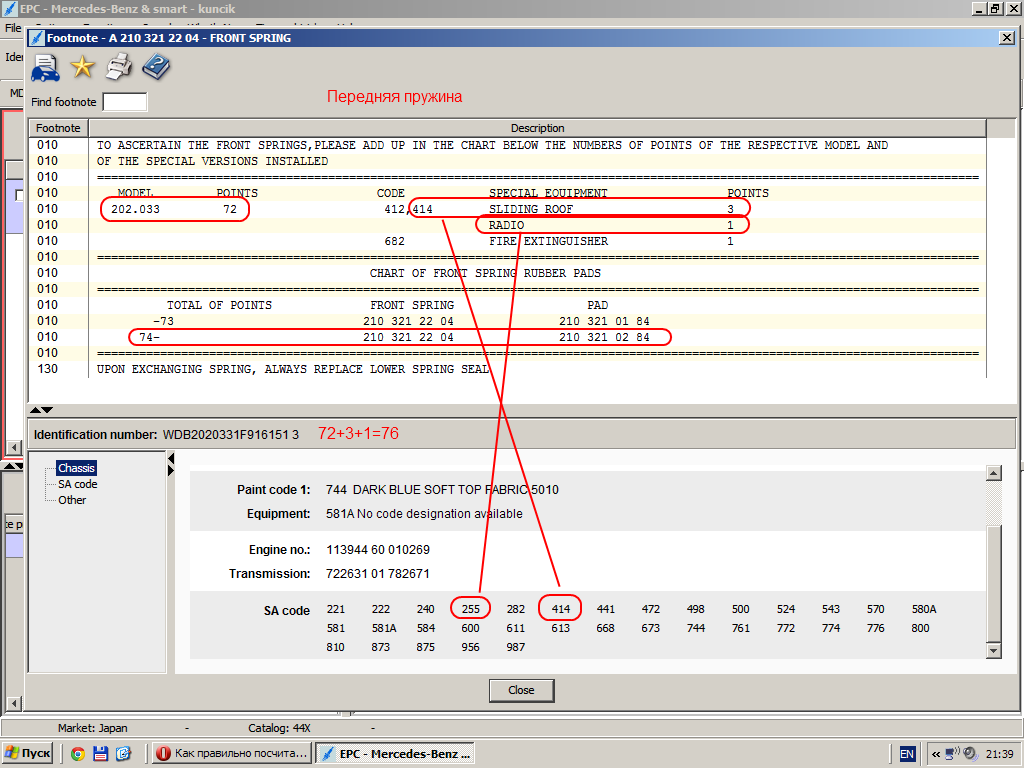The image size is (1024, 768).
Task: Open the vehicle data card icon
Action: pyautogui.click(x=46, y=67)
